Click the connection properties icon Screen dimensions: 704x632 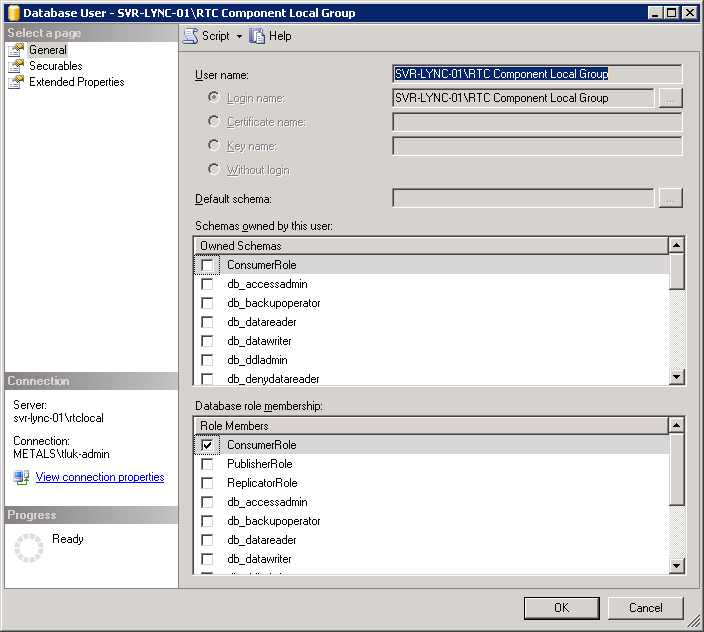click(21, 477)
